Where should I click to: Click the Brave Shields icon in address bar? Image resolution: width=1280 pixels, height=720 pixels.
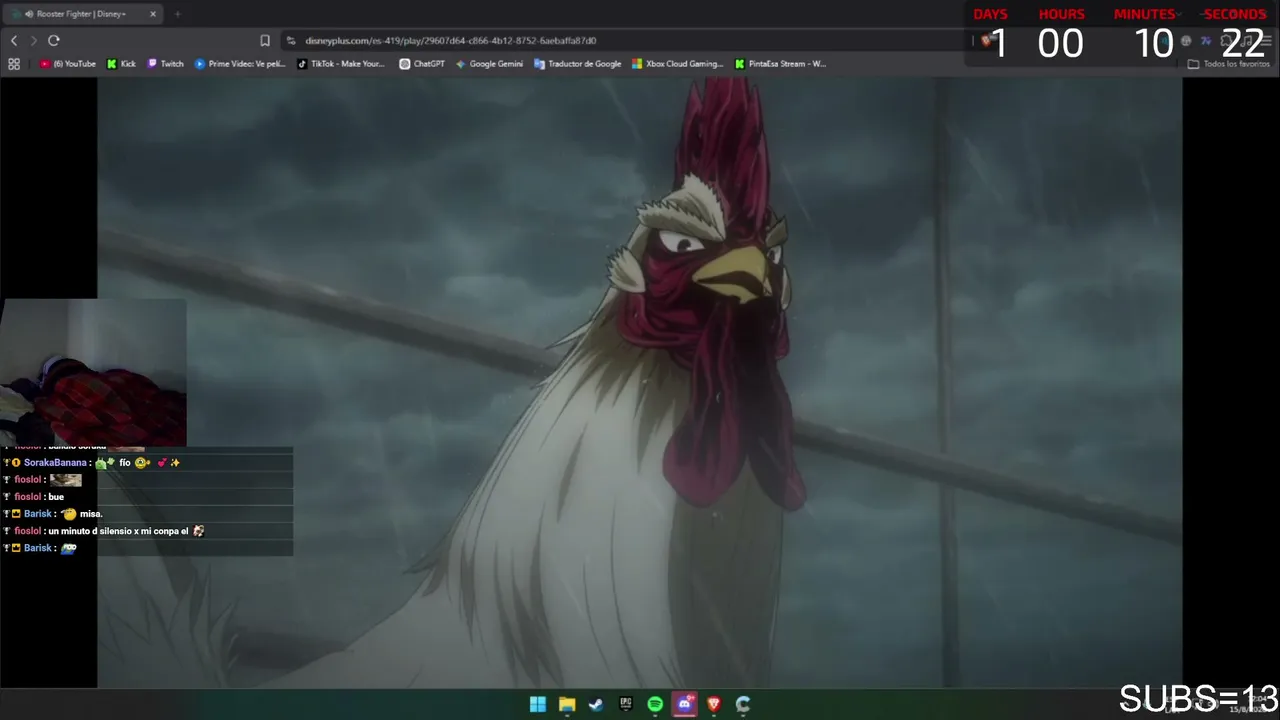pos(985,40)
